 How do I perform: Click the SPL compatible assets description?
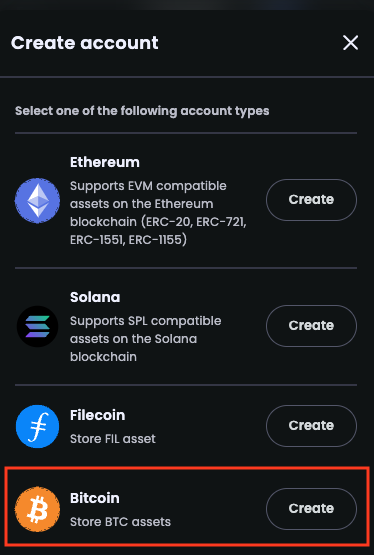[146, 339]
